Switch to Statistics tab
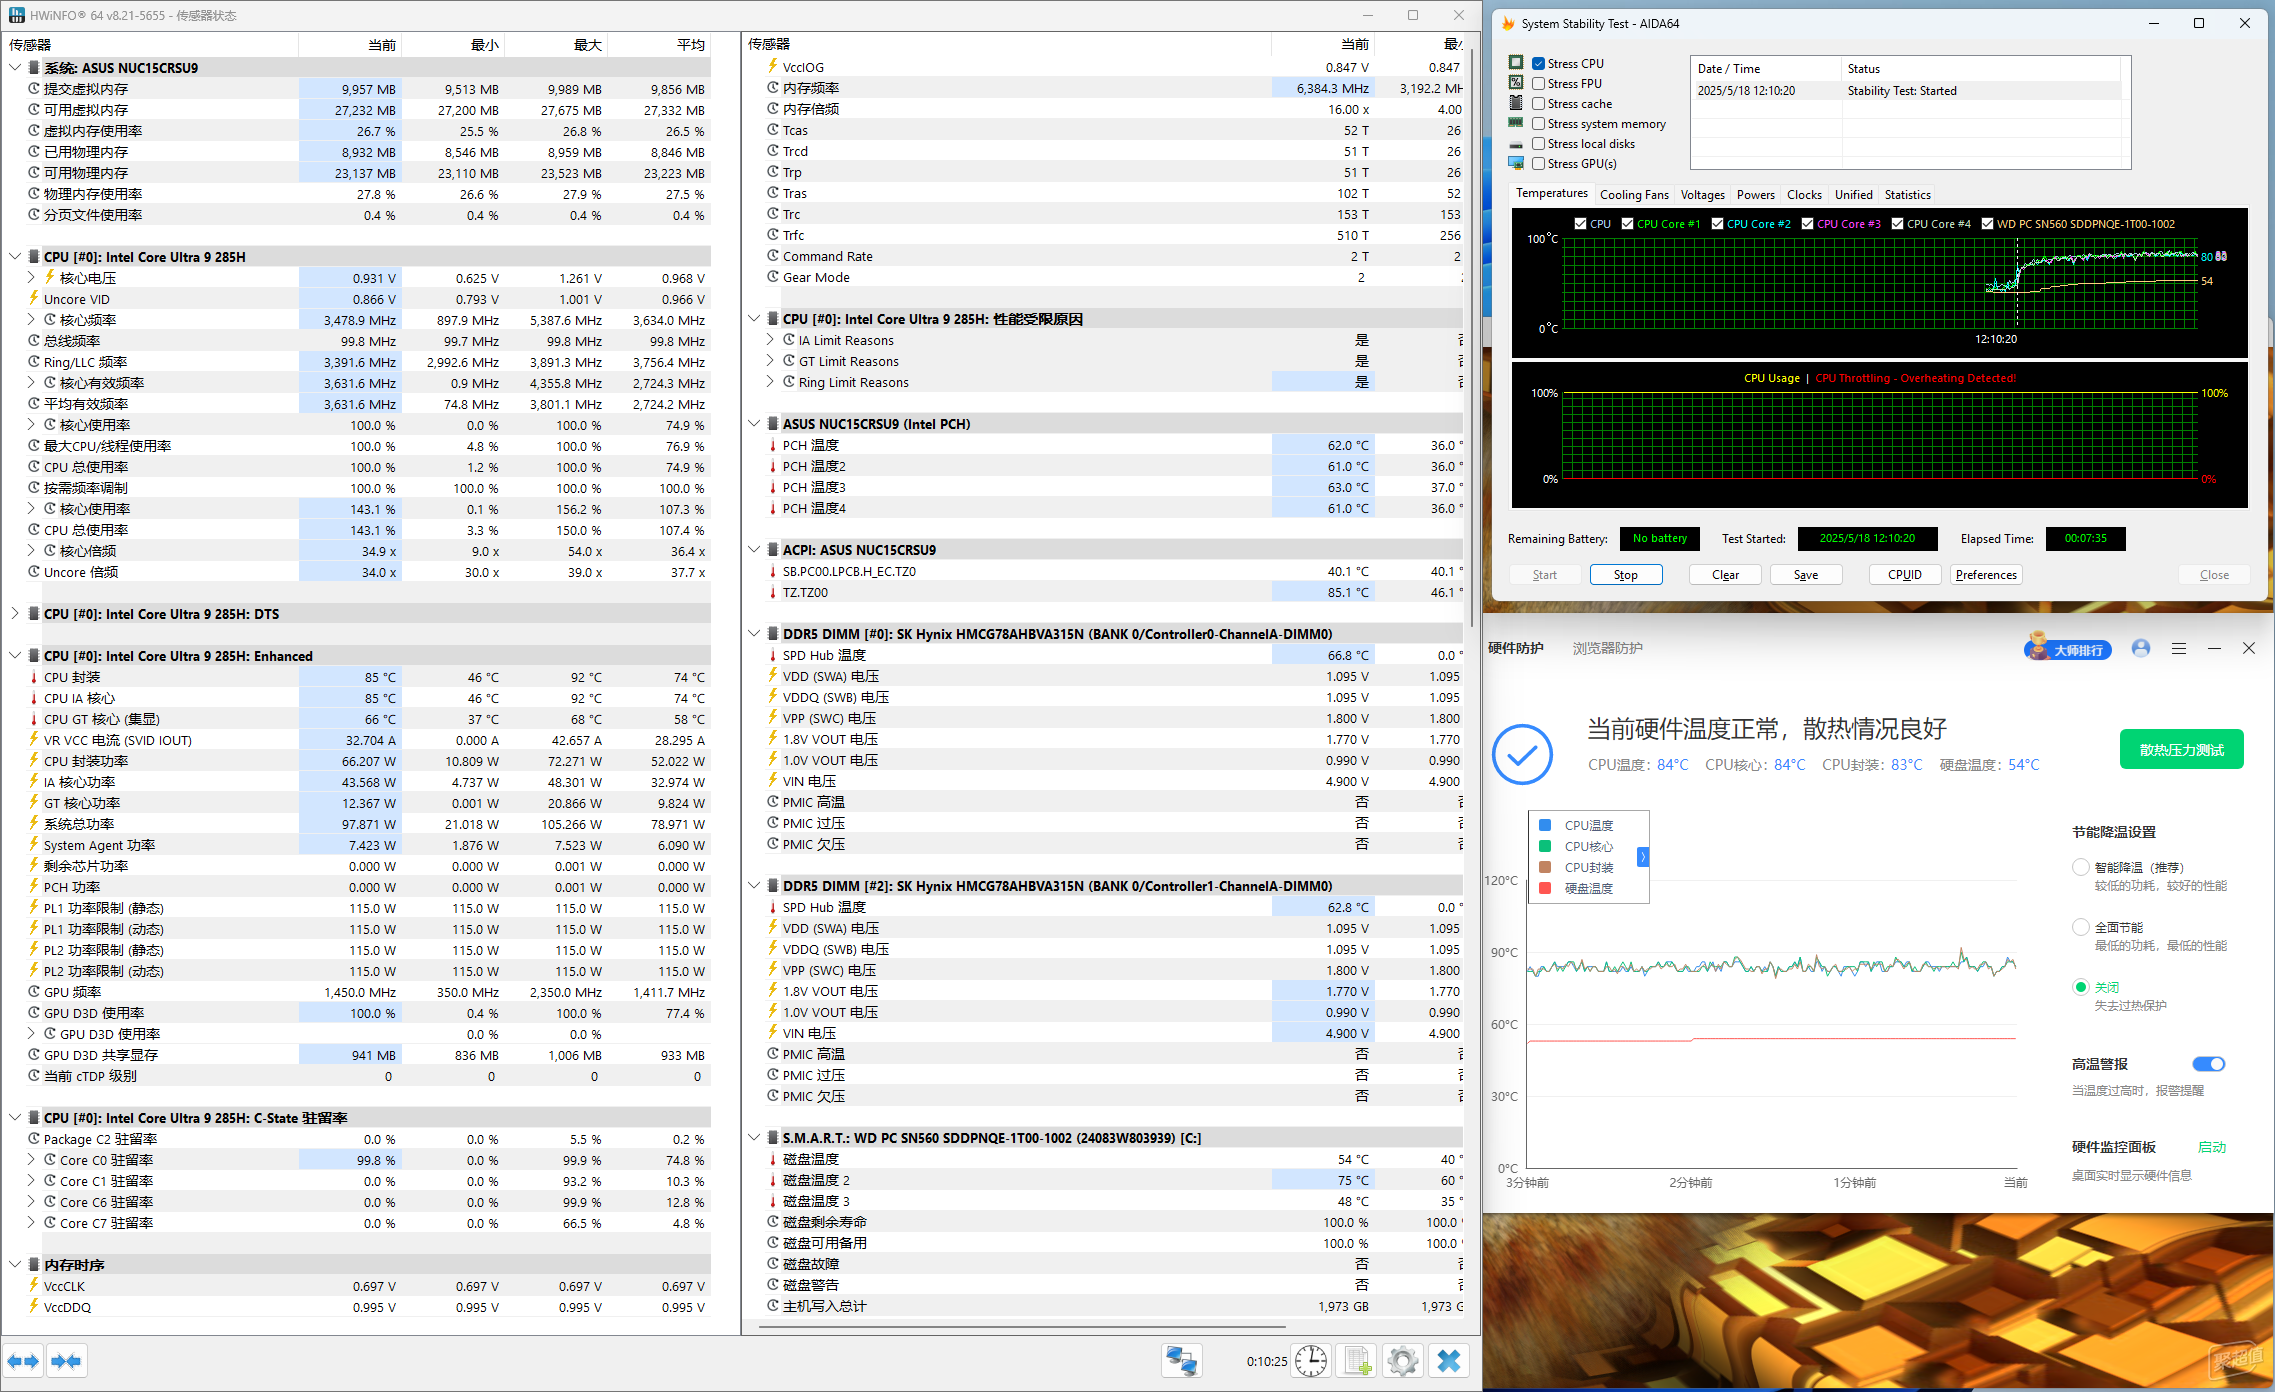 1908,195
